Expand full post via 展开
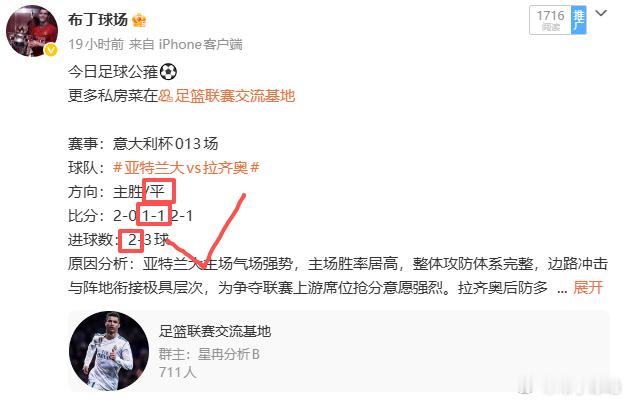Viewport: 628px width, 402px height. (x=588, y=287)
